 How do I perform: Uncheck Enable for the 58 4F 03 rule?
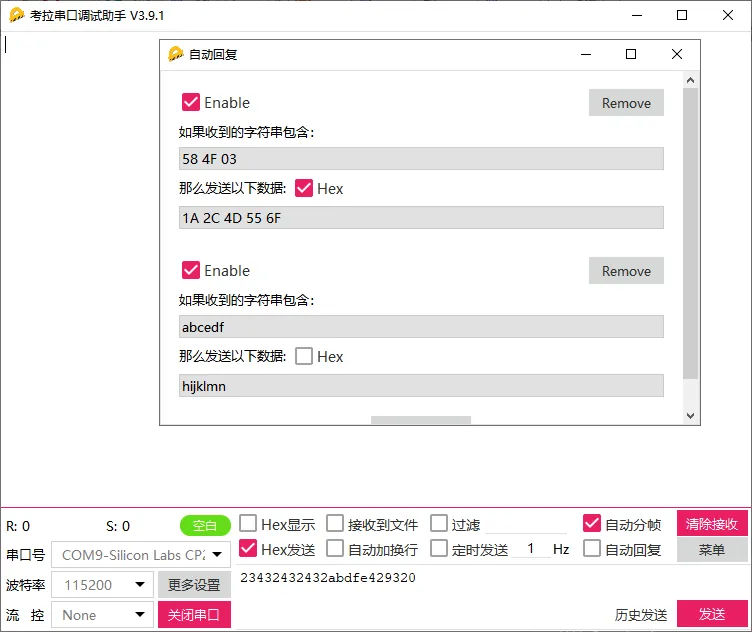[x=191, y=102]
